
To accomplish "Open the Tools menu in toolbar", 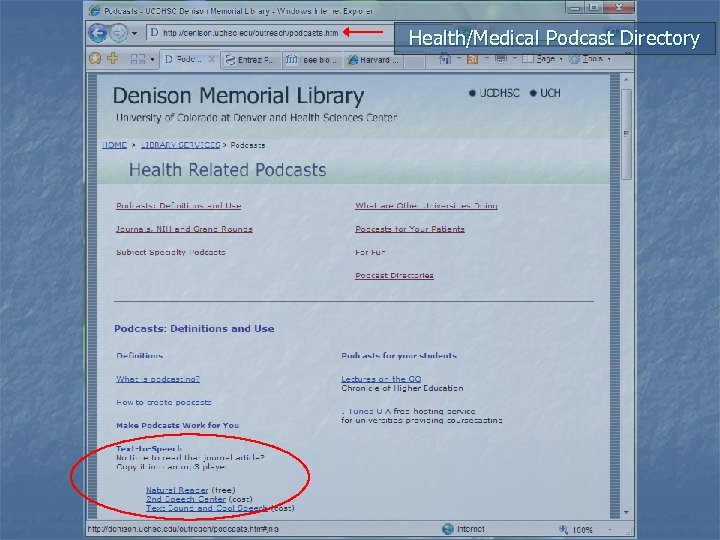I will [x=588, y=59].
